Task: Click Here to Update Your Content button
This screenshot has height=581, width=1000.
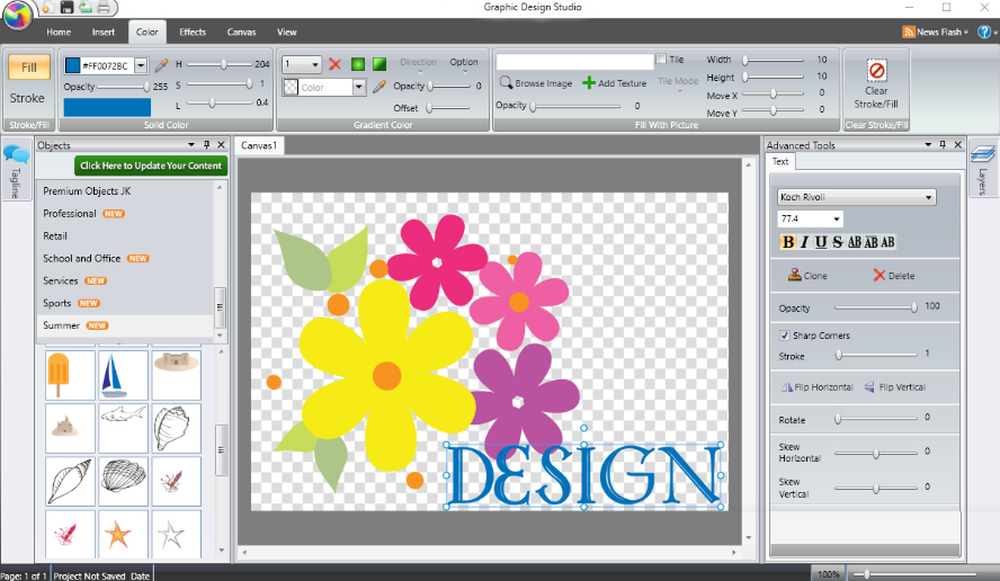Action: [151, 165]
